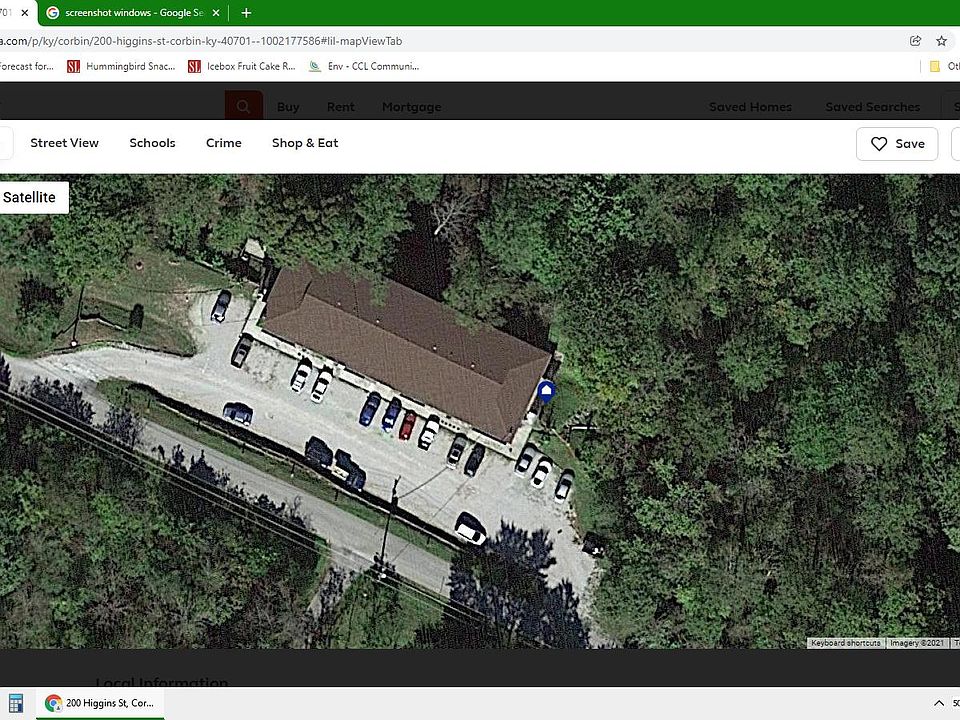Open the Icebox Fruit Cake bookmark
Image resolution: width=960 pixels, height=720 pixels.
pos(242,66)
